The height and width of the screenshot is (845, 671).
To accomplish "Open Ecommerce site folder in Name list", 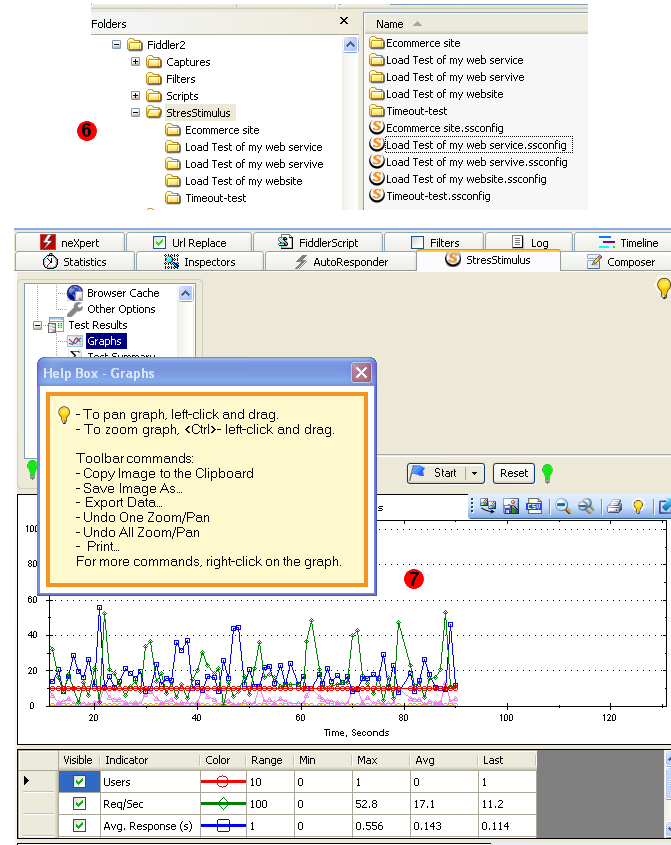I will (x=415, y=43).
